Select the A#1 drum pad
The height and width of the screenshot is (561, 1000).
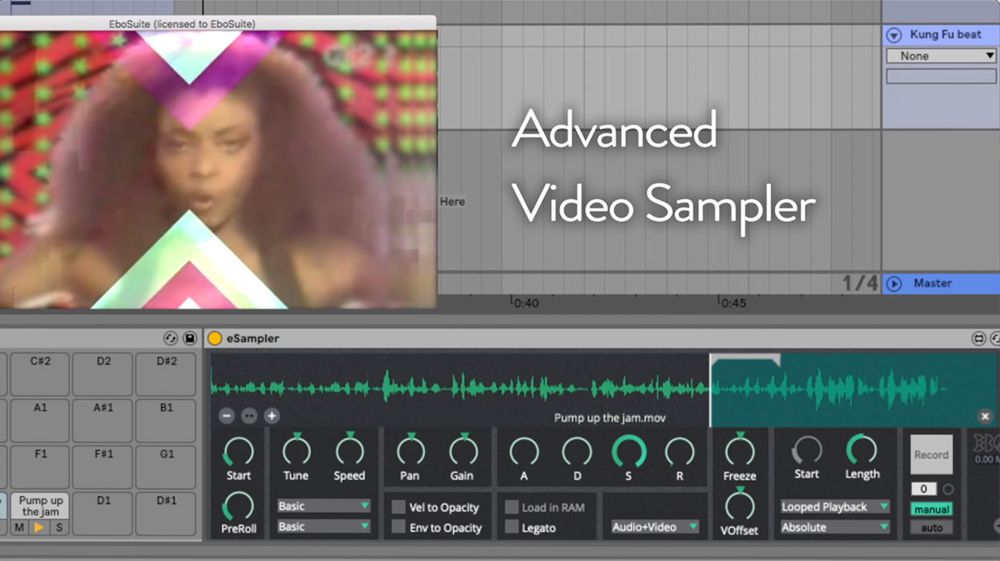pos(103,420)
